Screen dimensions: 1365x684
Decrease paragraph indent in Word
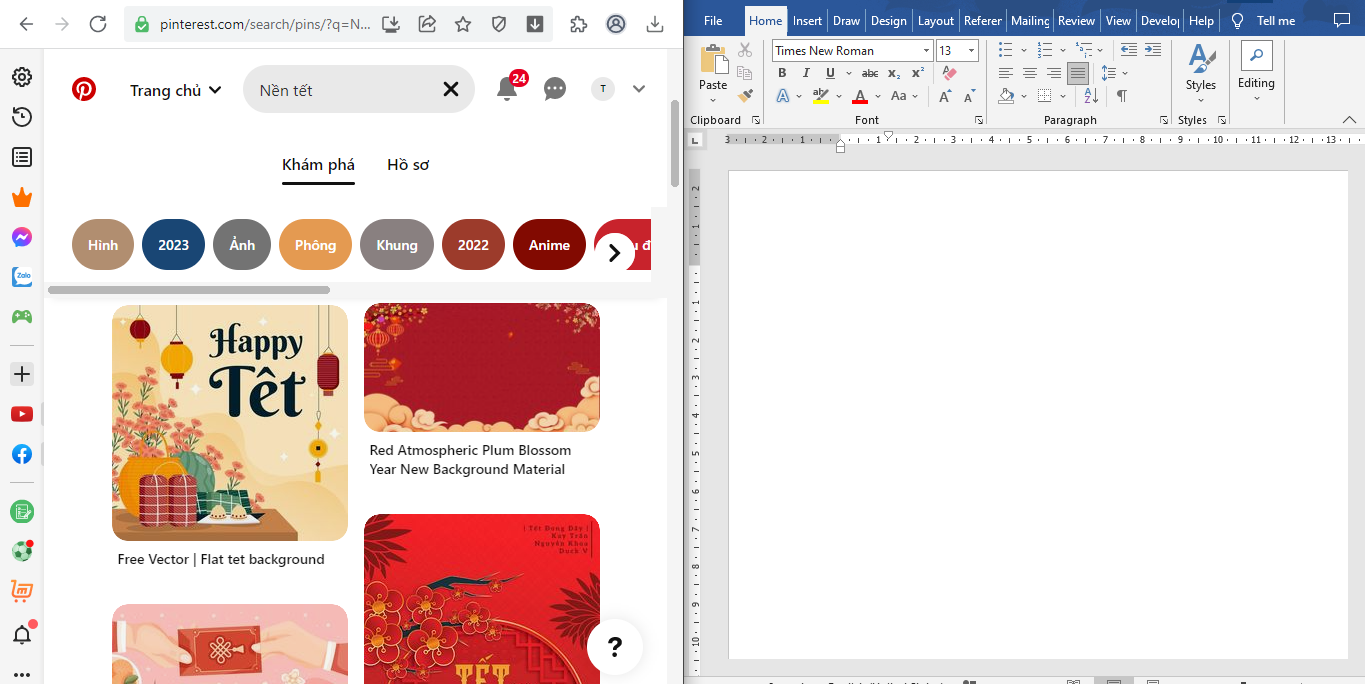click(1129, 50)
